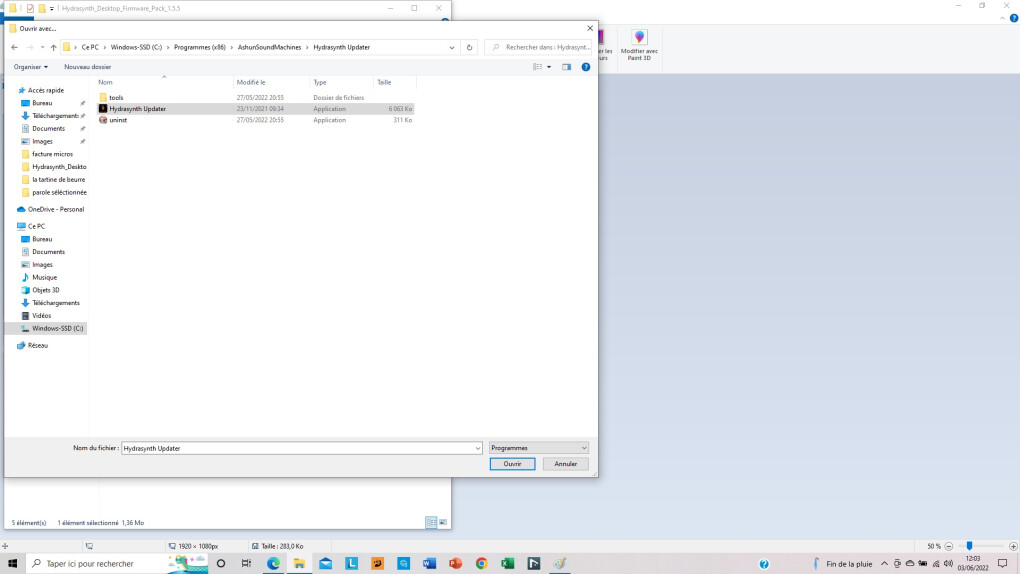Open Objets 3D under Ce PC
This screenshot has width=1020, height=574.
point(46,290)
